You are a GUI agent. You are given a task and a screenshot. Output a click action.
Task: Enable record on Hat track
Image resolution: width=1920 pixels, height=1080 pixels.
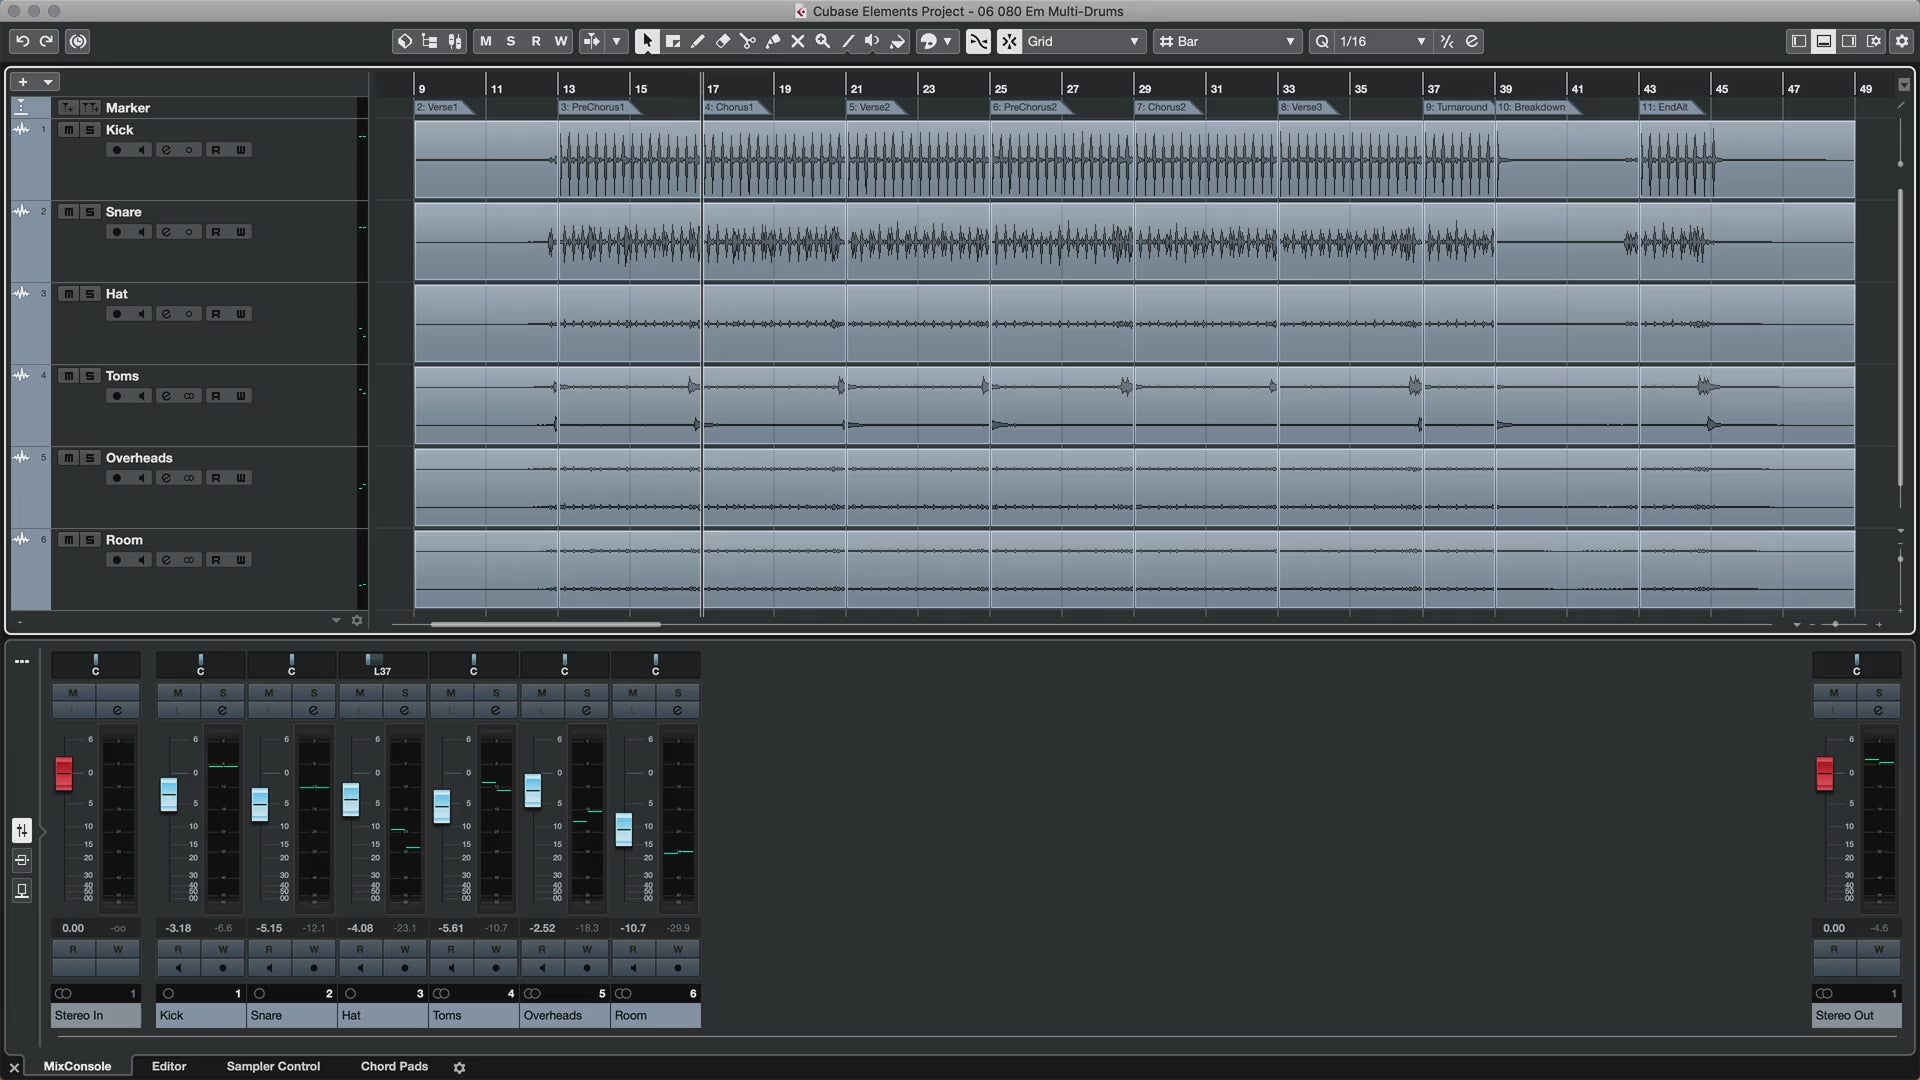coord(117,314)
